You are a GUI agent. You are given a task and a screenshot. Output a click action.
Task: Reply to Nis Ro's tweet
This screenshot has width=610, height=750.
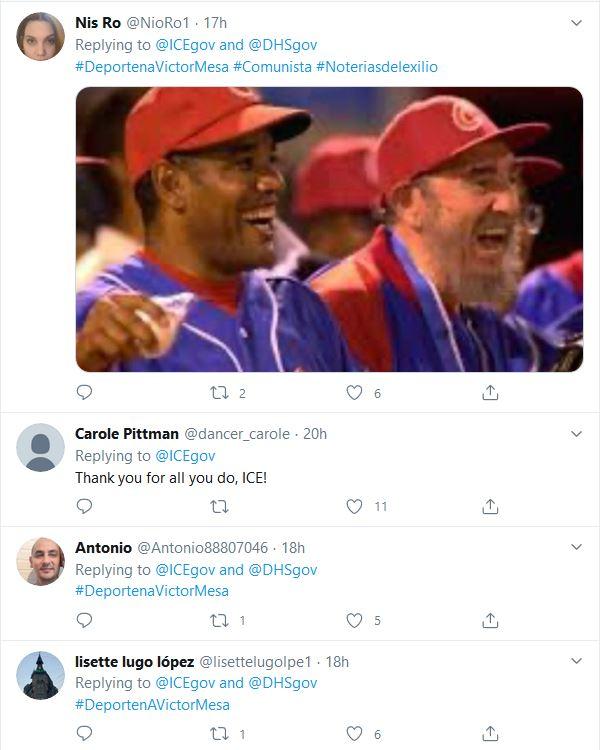[x=84, y=393]
